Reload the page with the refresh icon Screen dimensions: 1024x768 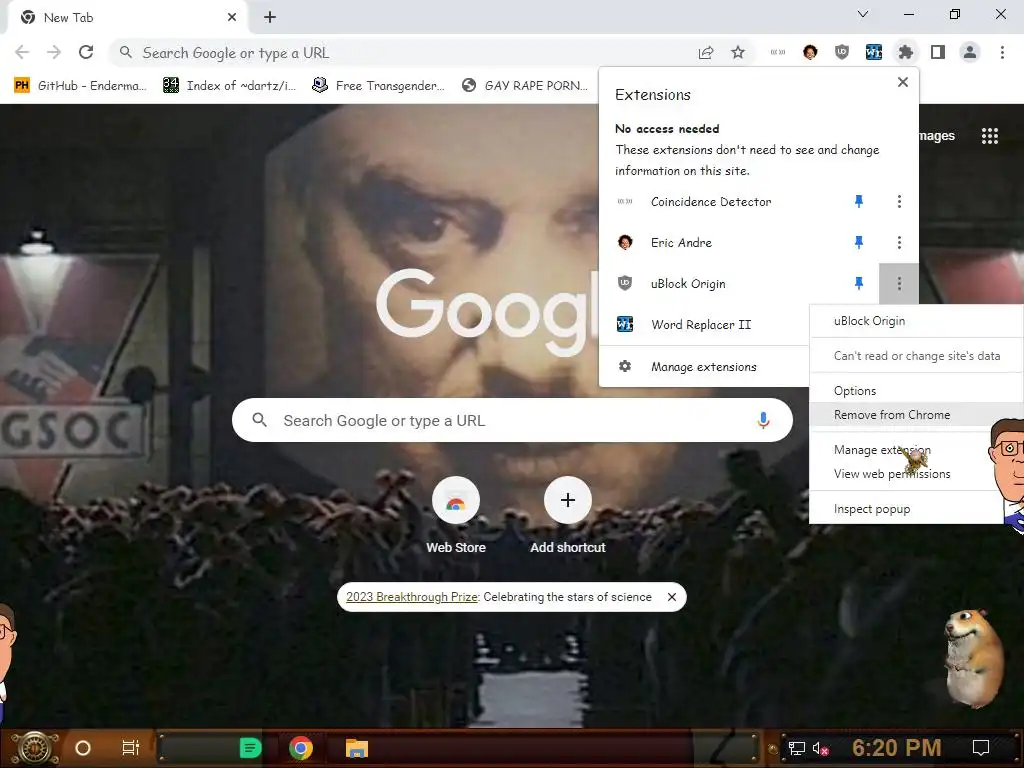pos(86,52)
